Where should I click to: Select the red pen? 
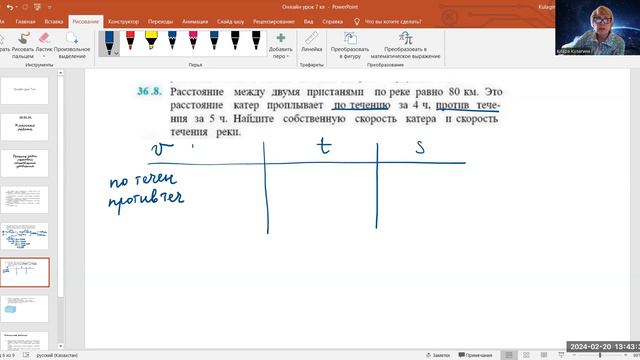130,40
